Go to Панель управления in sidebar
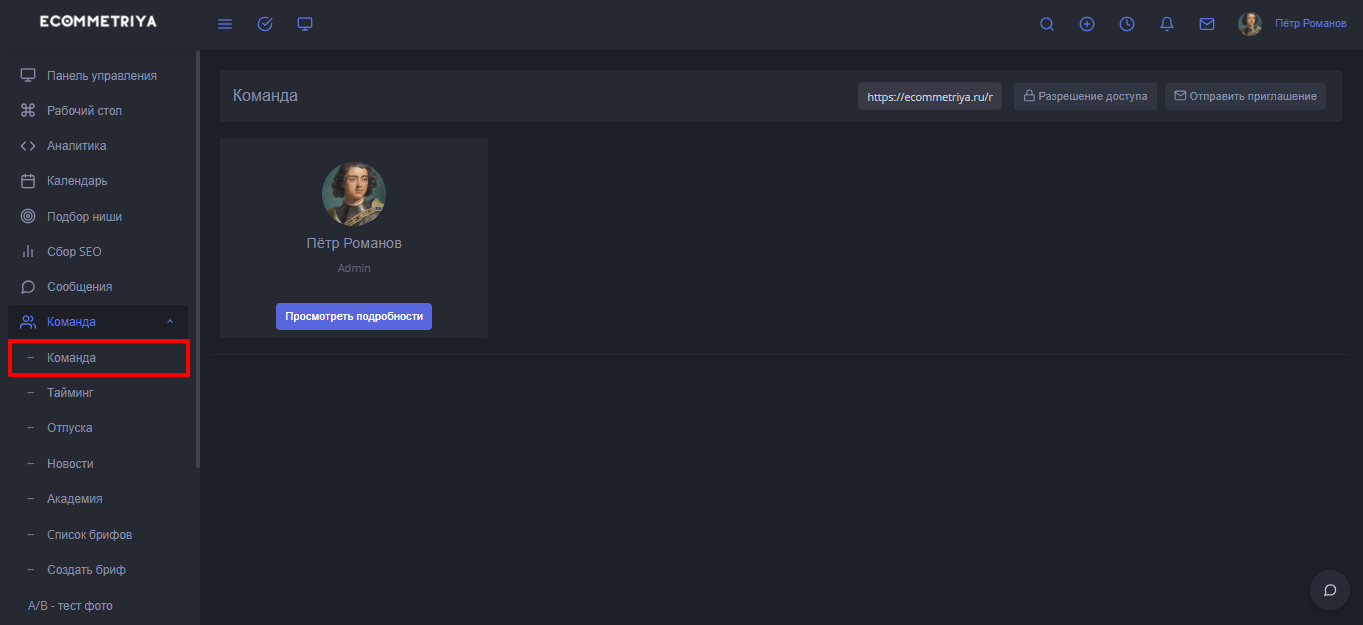 click(x=101, y=76)
